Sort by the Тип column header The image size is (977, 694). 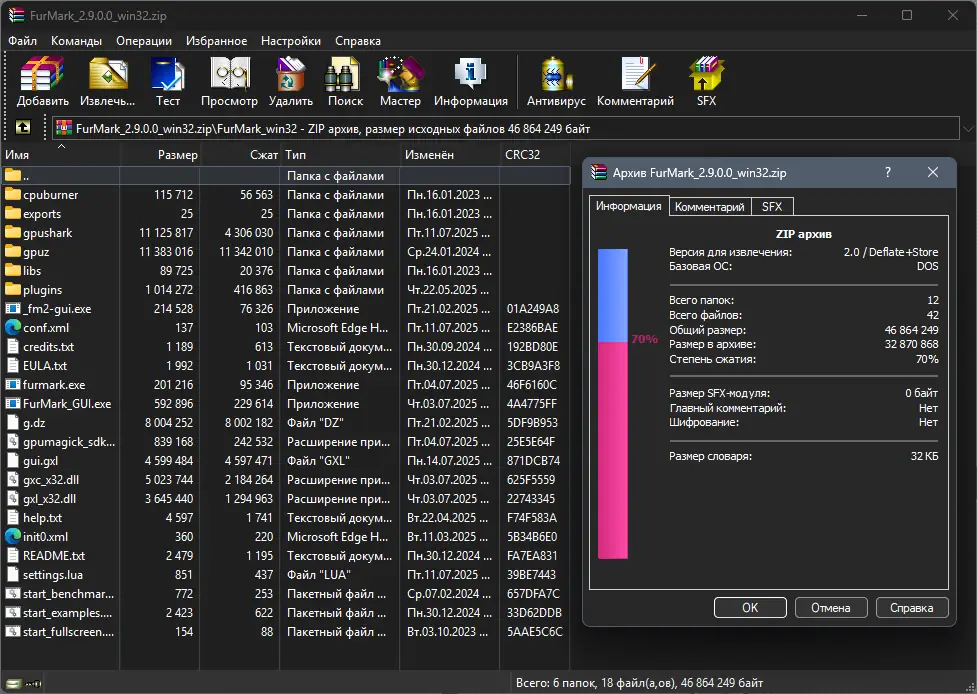(340, 154)
